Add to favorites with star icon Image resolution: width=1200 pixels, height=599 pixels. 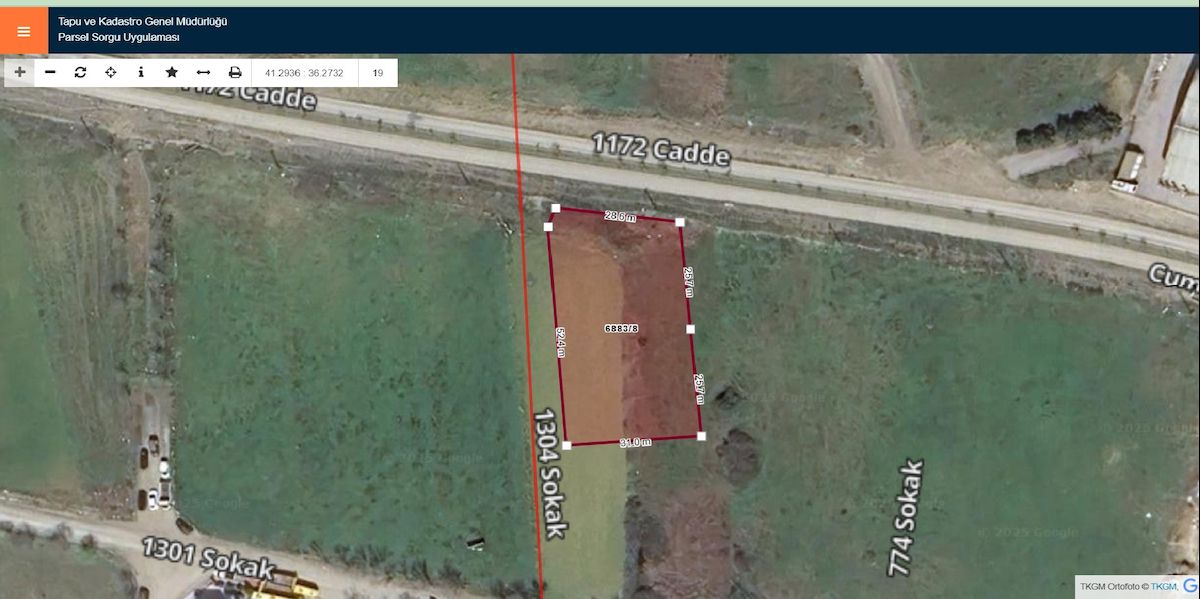tap(172, 72)
